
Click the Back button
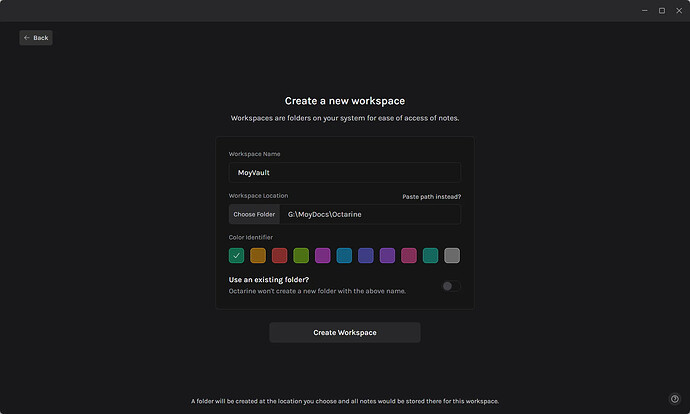click(35, 38)
